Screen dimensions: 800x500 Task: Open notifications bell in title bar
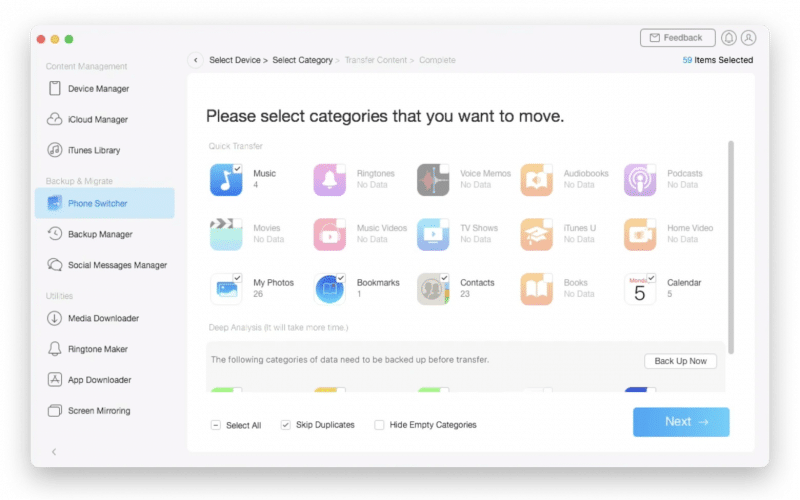[x=729, y=38]
